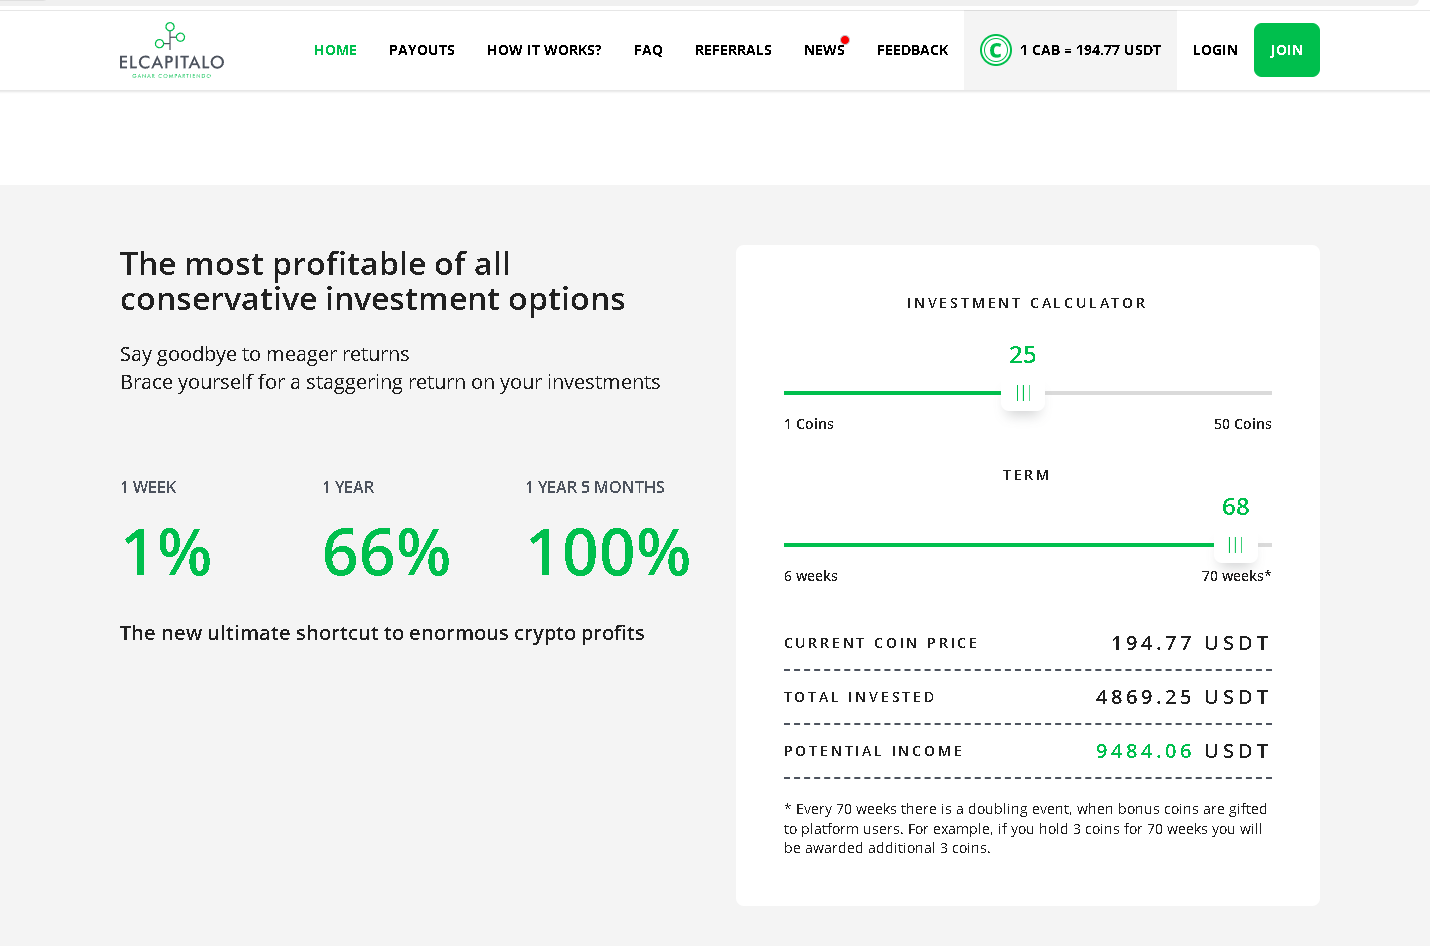Go to the Referrals page

coord(733,50)
